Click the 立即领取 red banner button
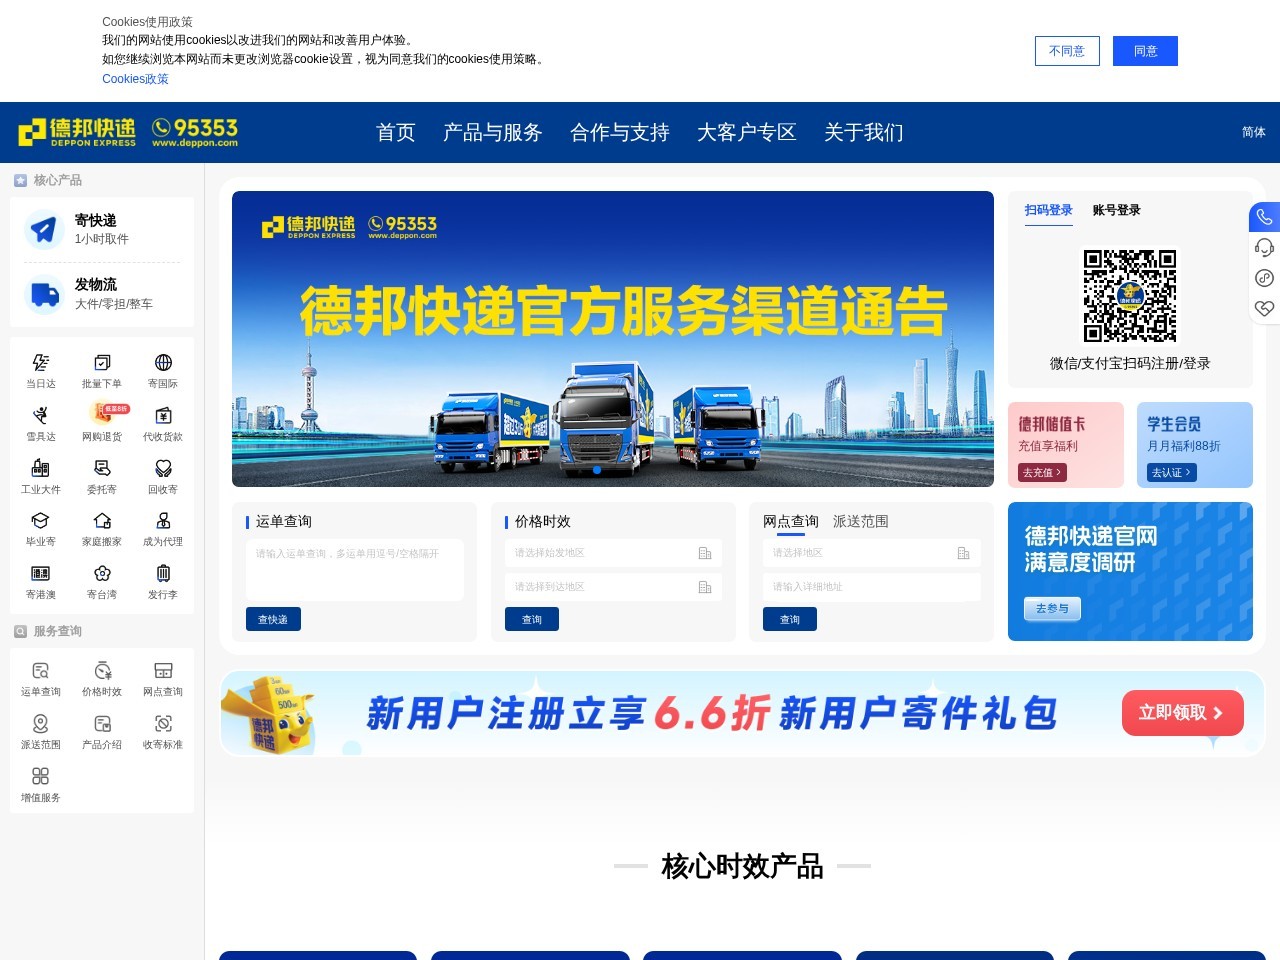Viewport: 1280px width, 960px height. pyautogui.click(x=1183, y=713)
